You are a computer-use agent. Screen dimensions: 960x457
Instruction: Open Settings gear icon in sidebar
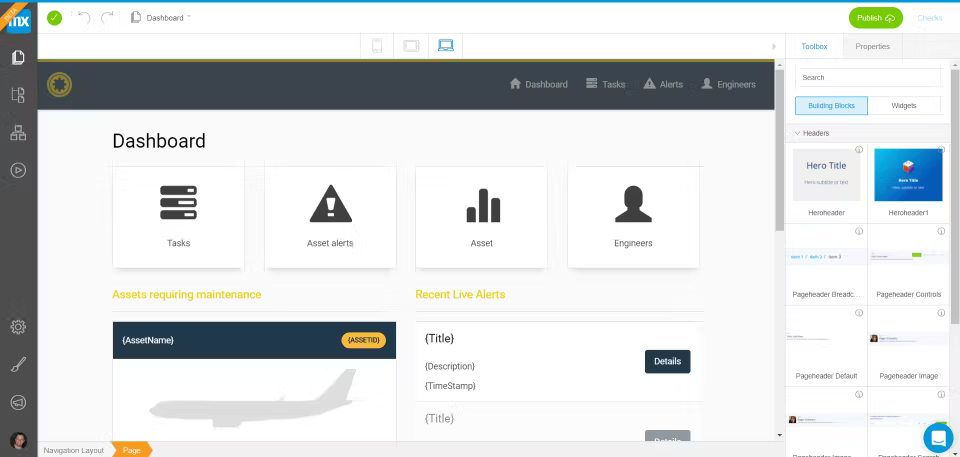coord(18,327)
